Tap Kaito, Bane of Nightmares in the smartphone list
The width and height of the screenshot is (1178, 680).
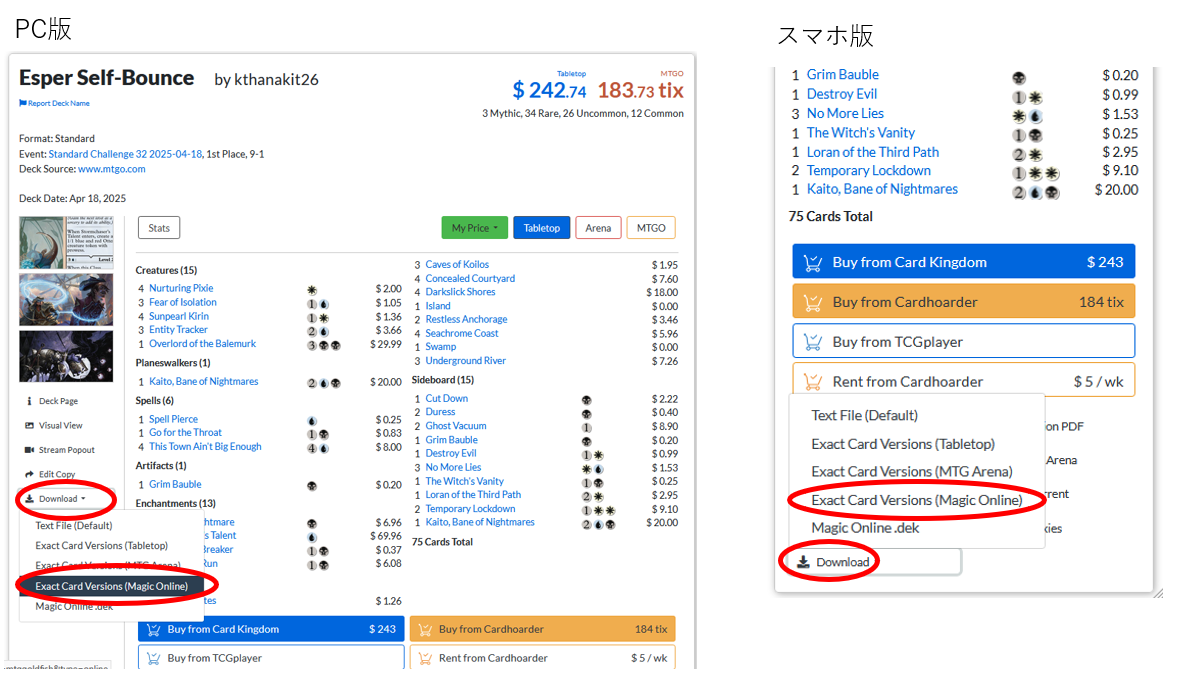coord(883,189)
